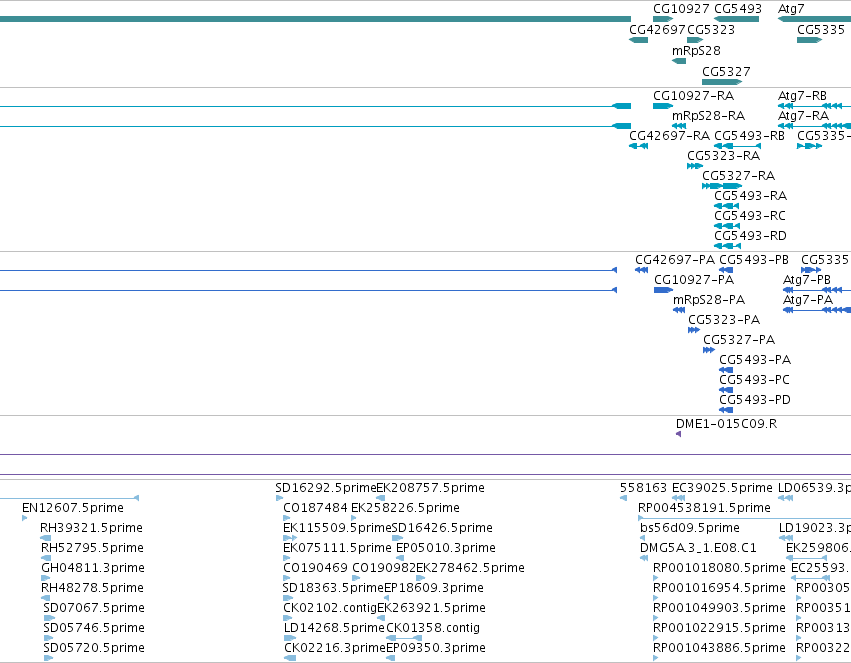Select the CG5493 gene label
The image size is (851, 663).
pyautogui.click(x=738, y=9)
